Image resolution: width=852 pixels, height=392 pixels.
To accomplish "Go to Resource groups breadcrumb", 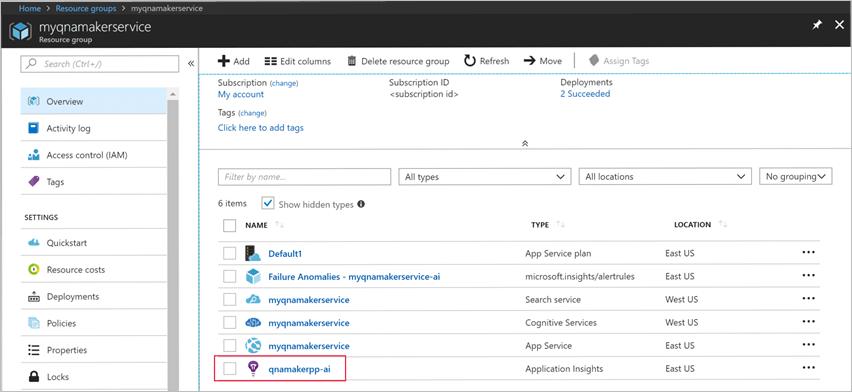I will [x=85, y=9].
